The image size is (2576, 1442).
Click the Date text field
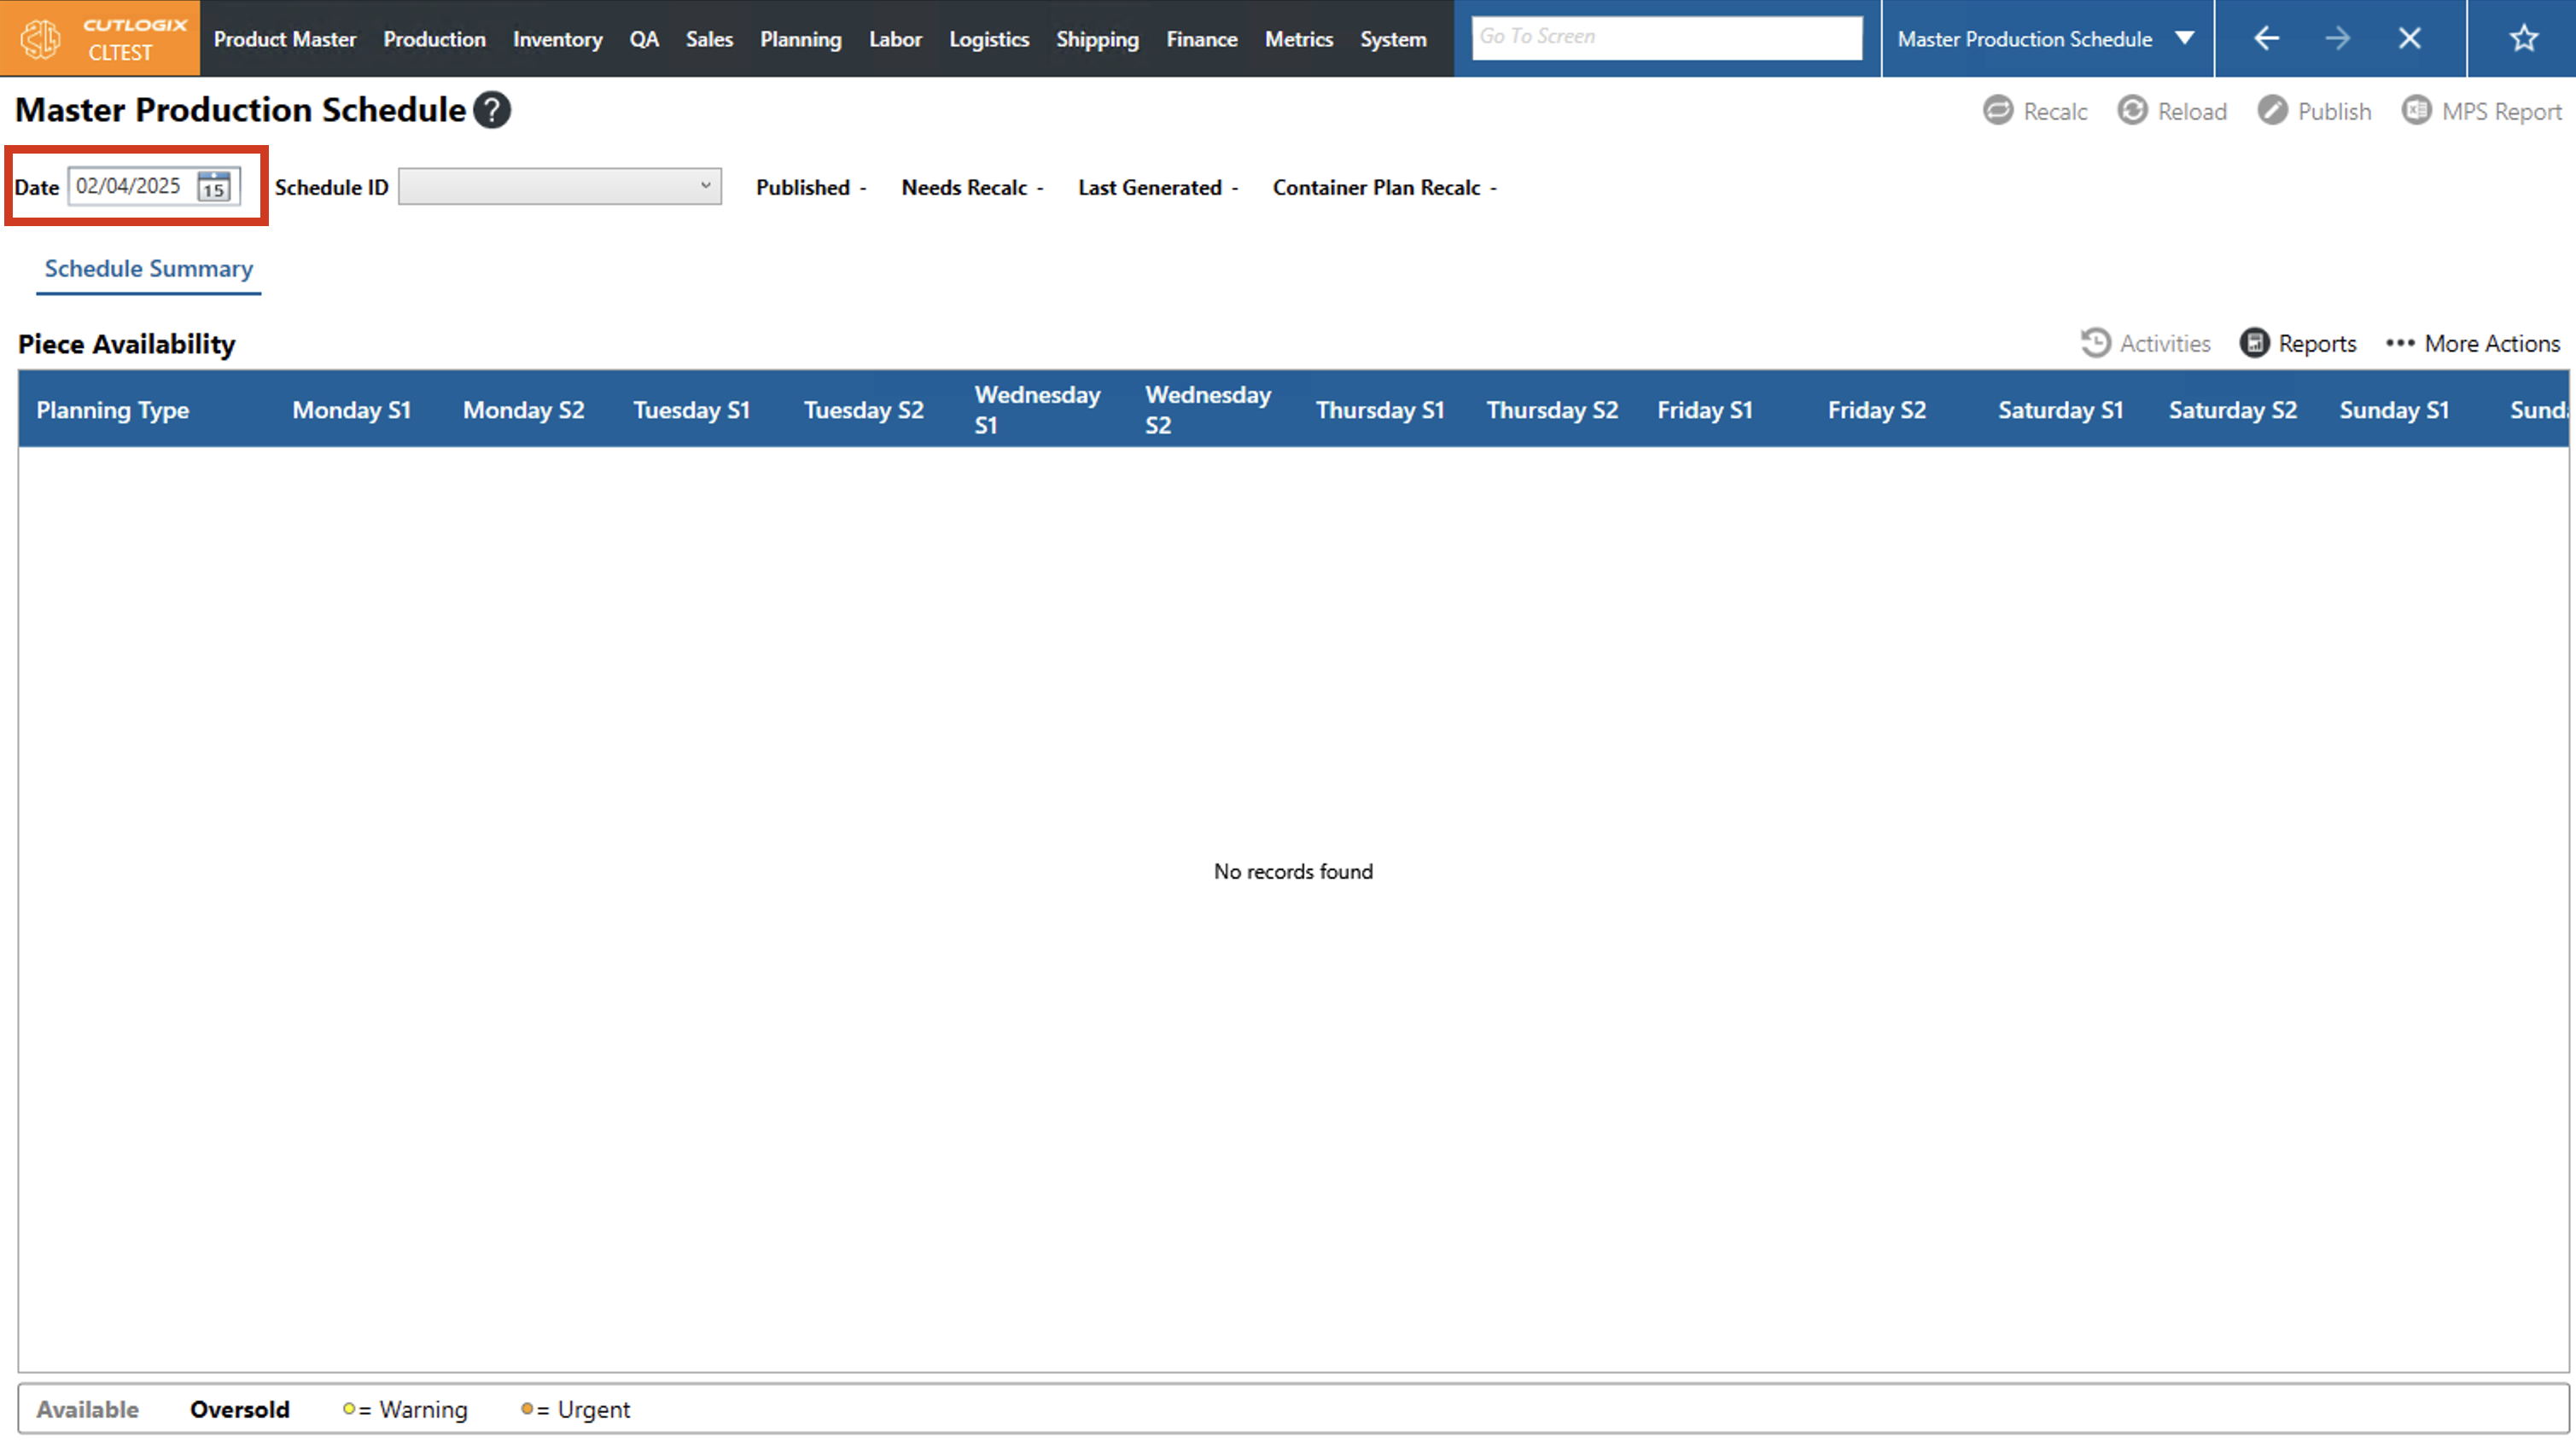point(130,186)
